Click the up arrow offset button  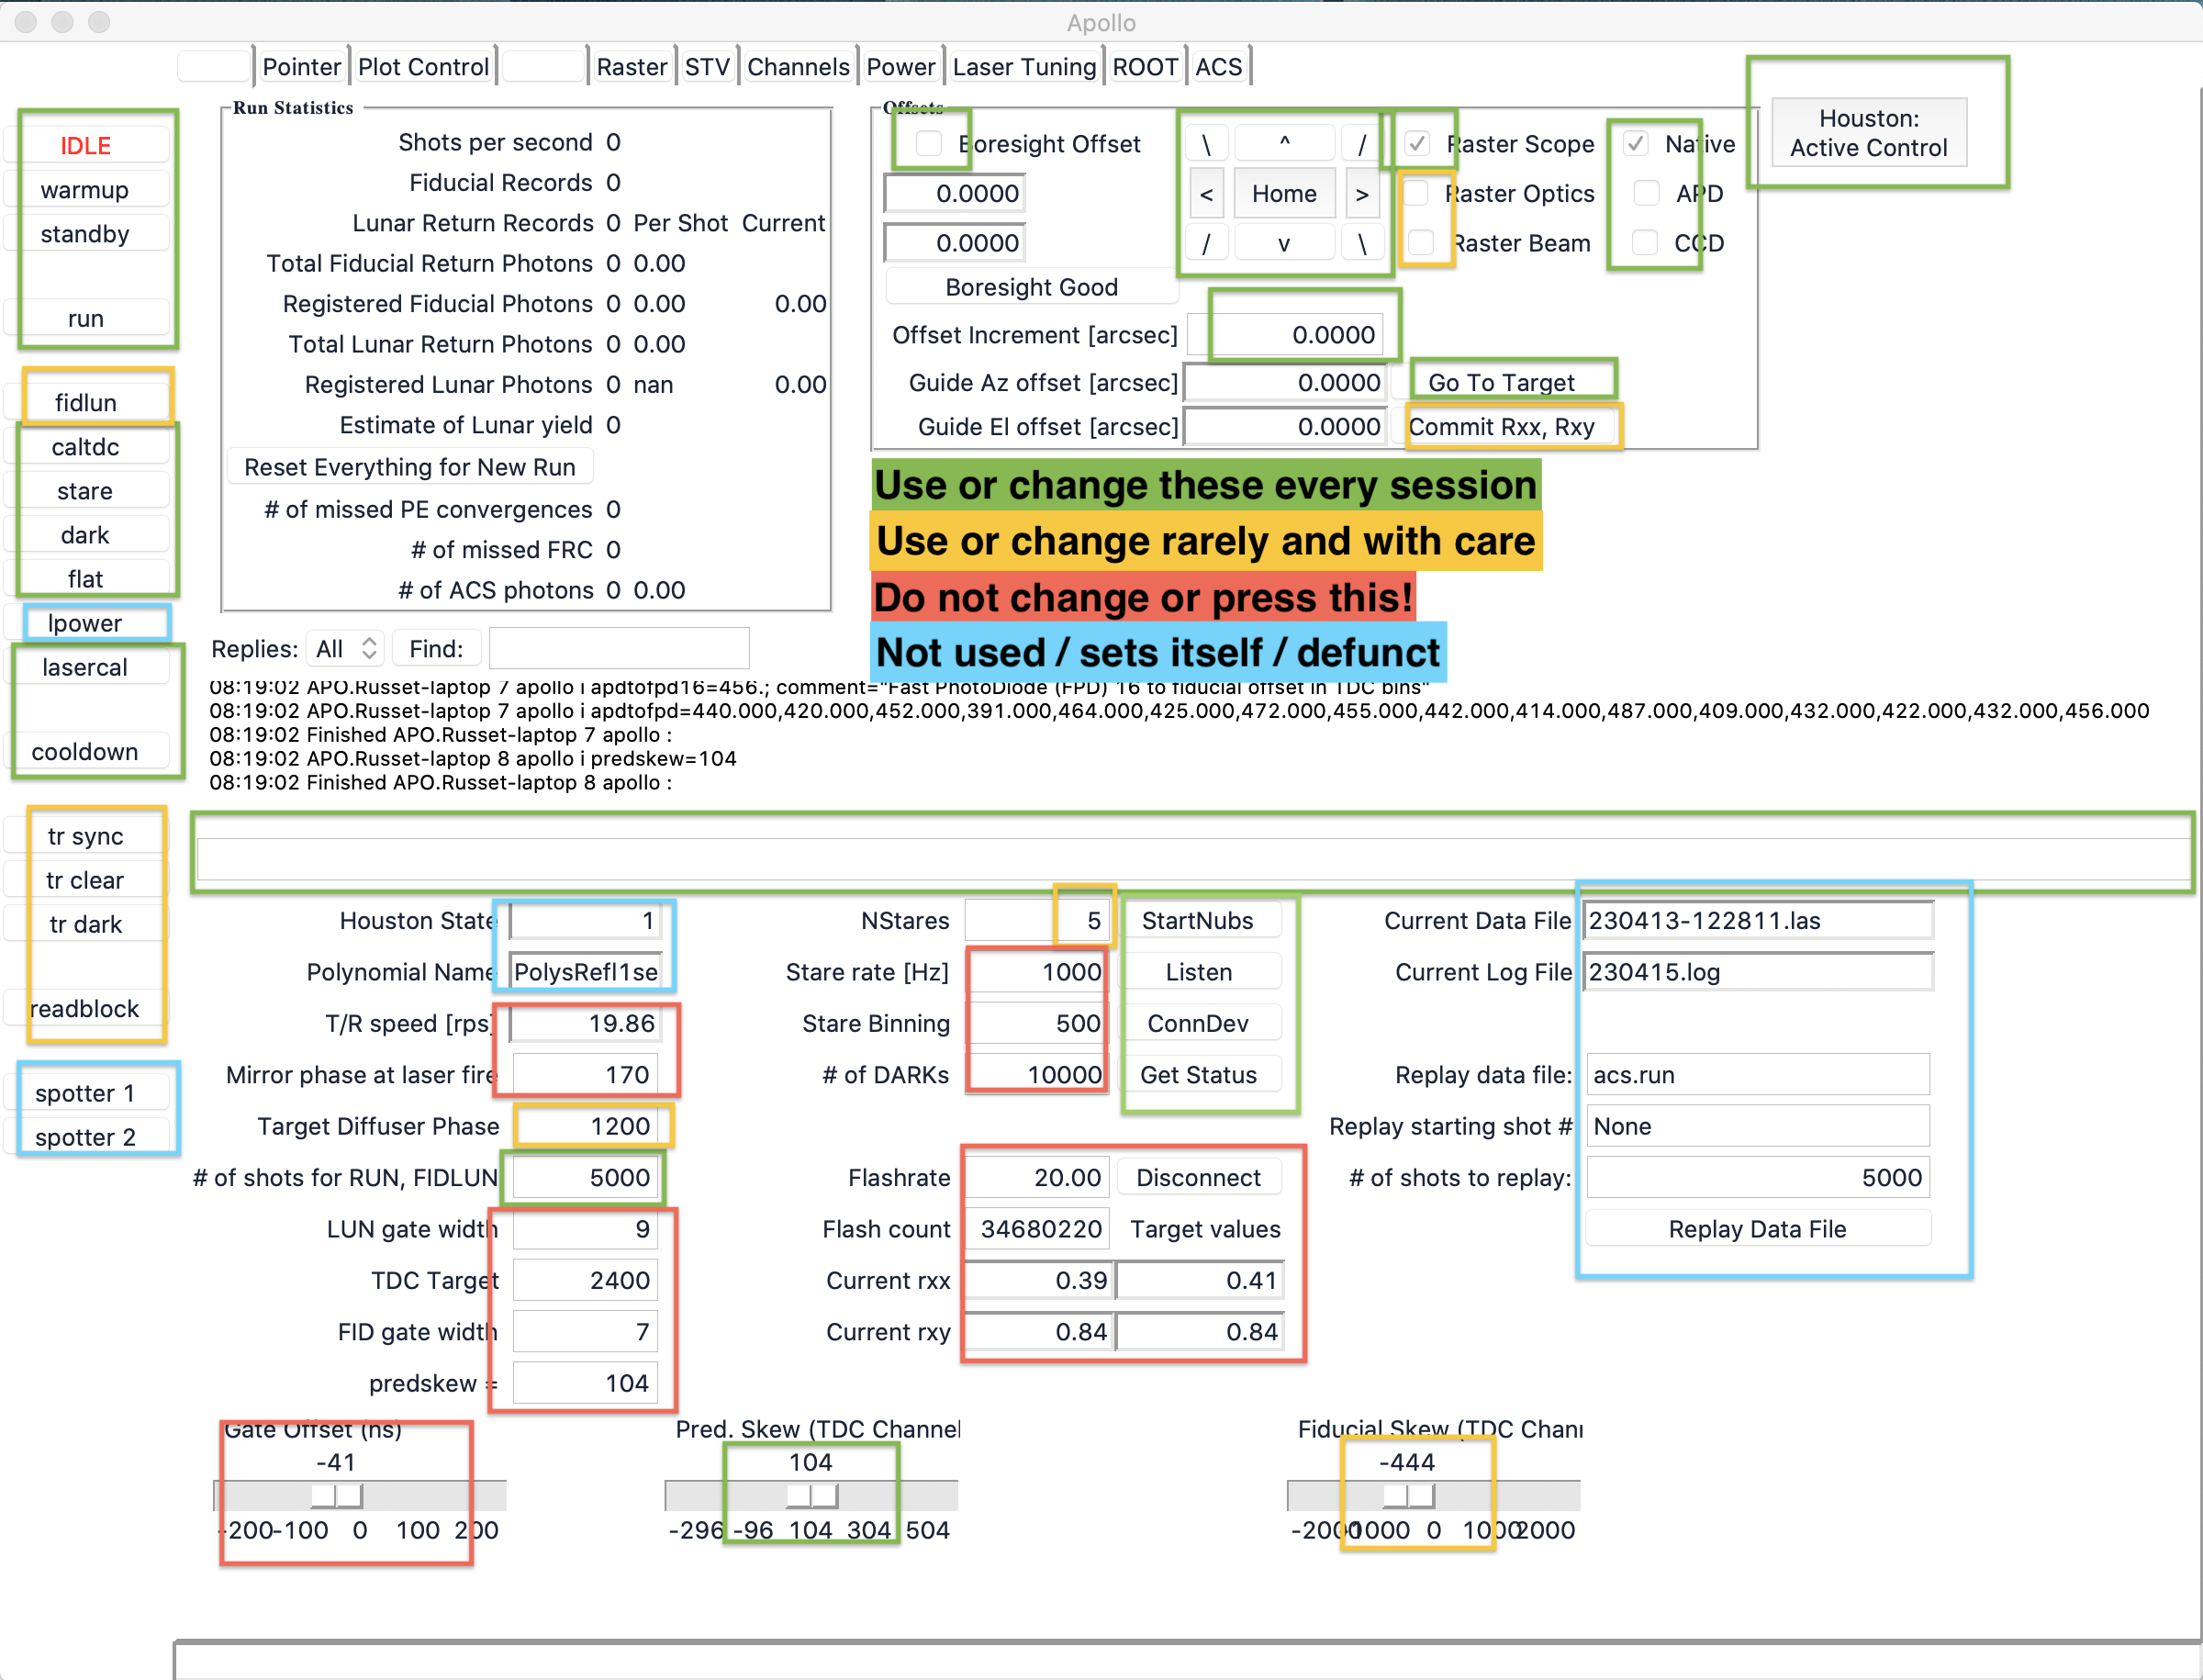(1284, 144)
